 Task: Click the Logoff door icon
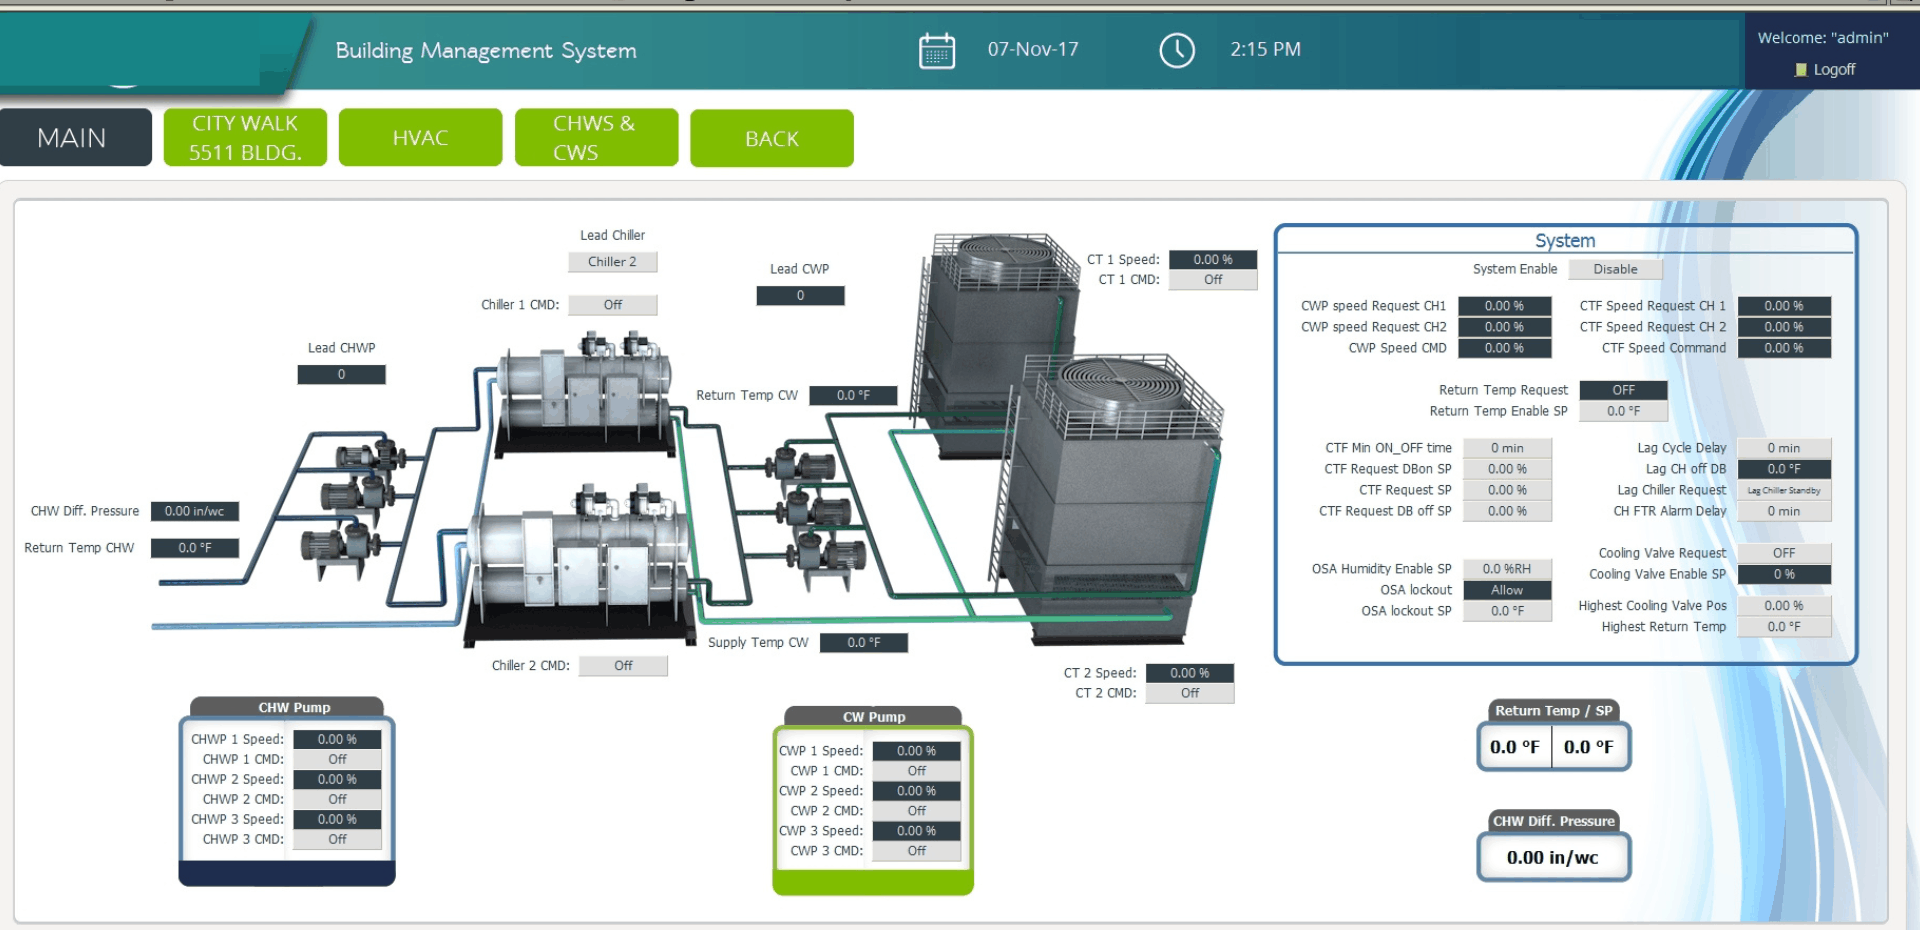click(x=1801, y=70)
